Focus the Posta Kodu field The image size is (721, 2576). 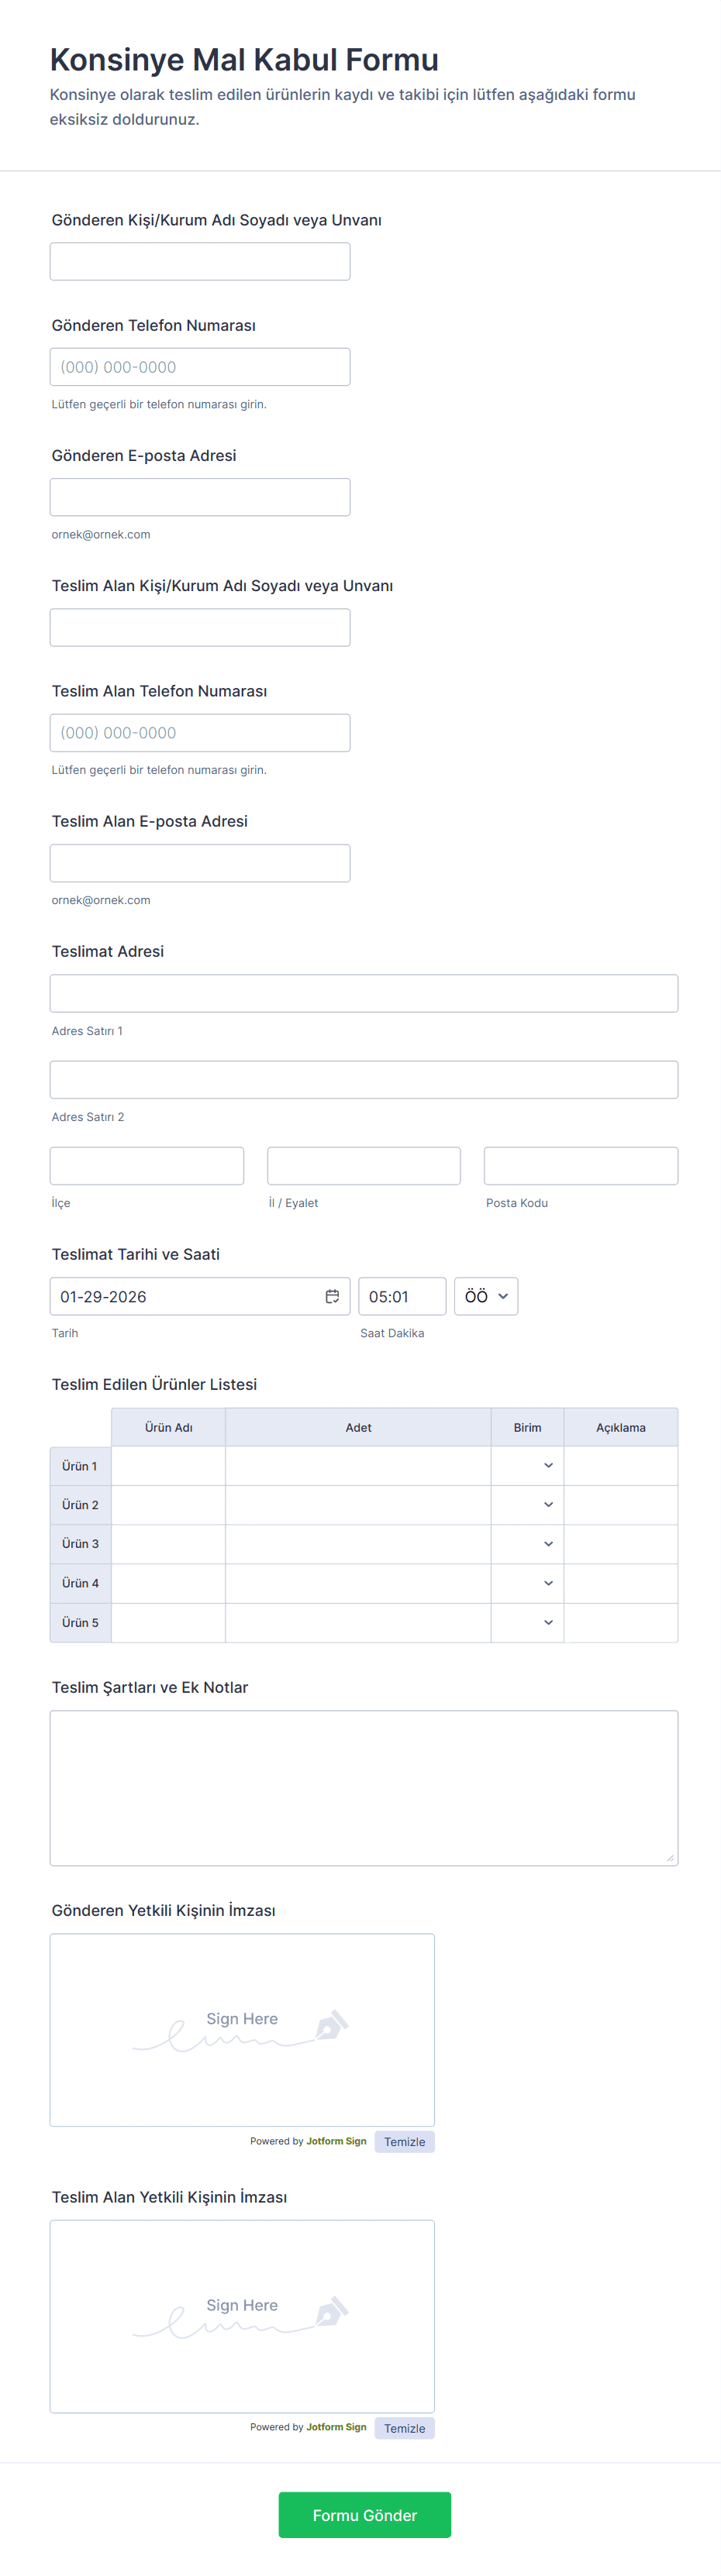580,1166
